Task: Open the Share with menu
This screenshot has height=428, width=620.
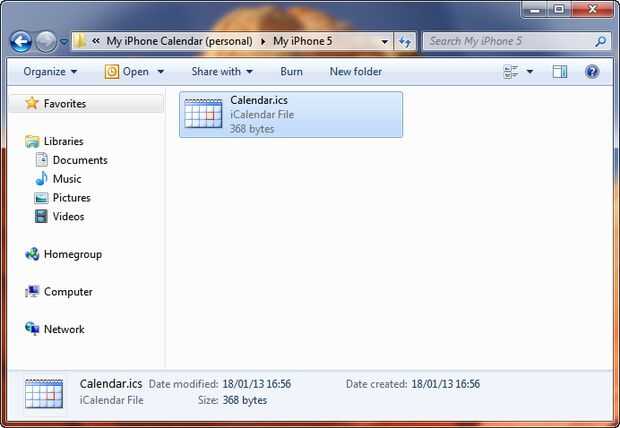Action: 222,72
